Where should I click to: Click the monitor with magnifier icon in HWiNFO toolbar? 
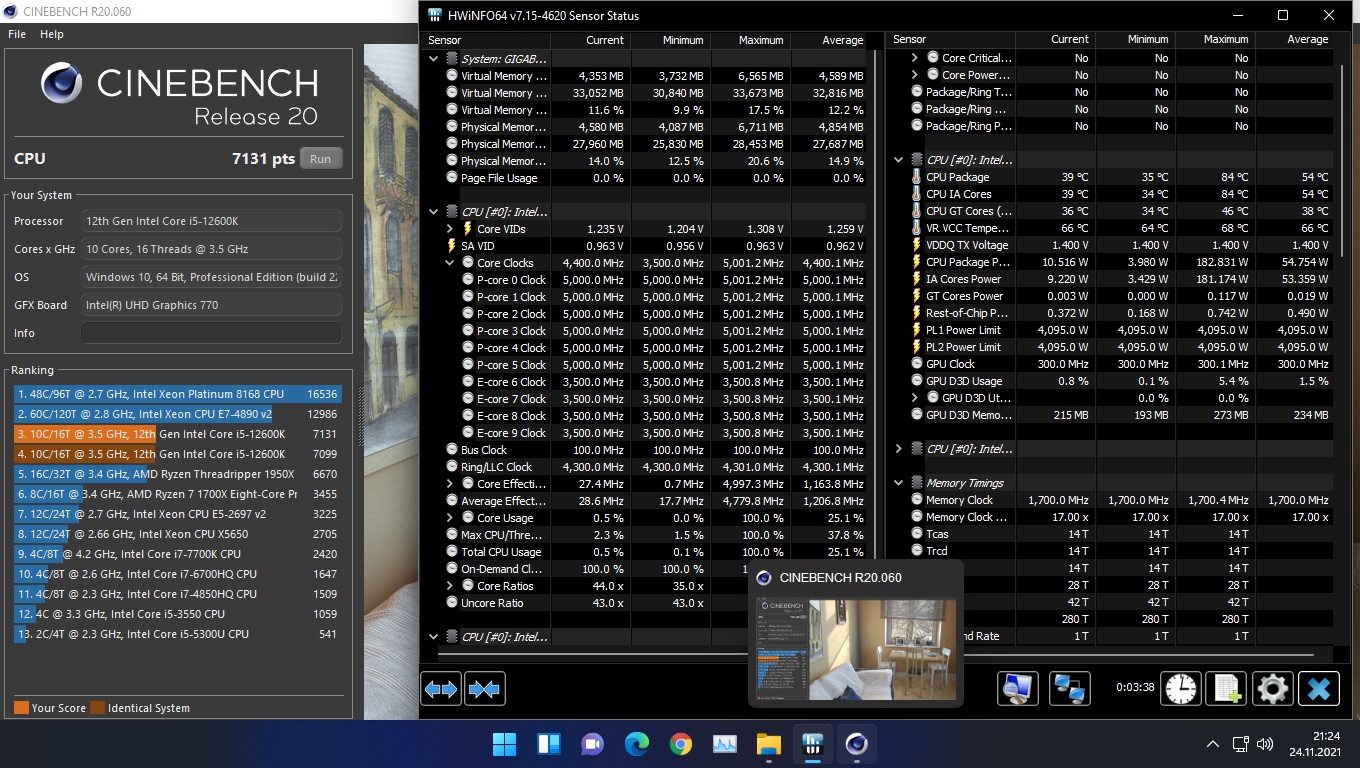[x=1018, y=689]
